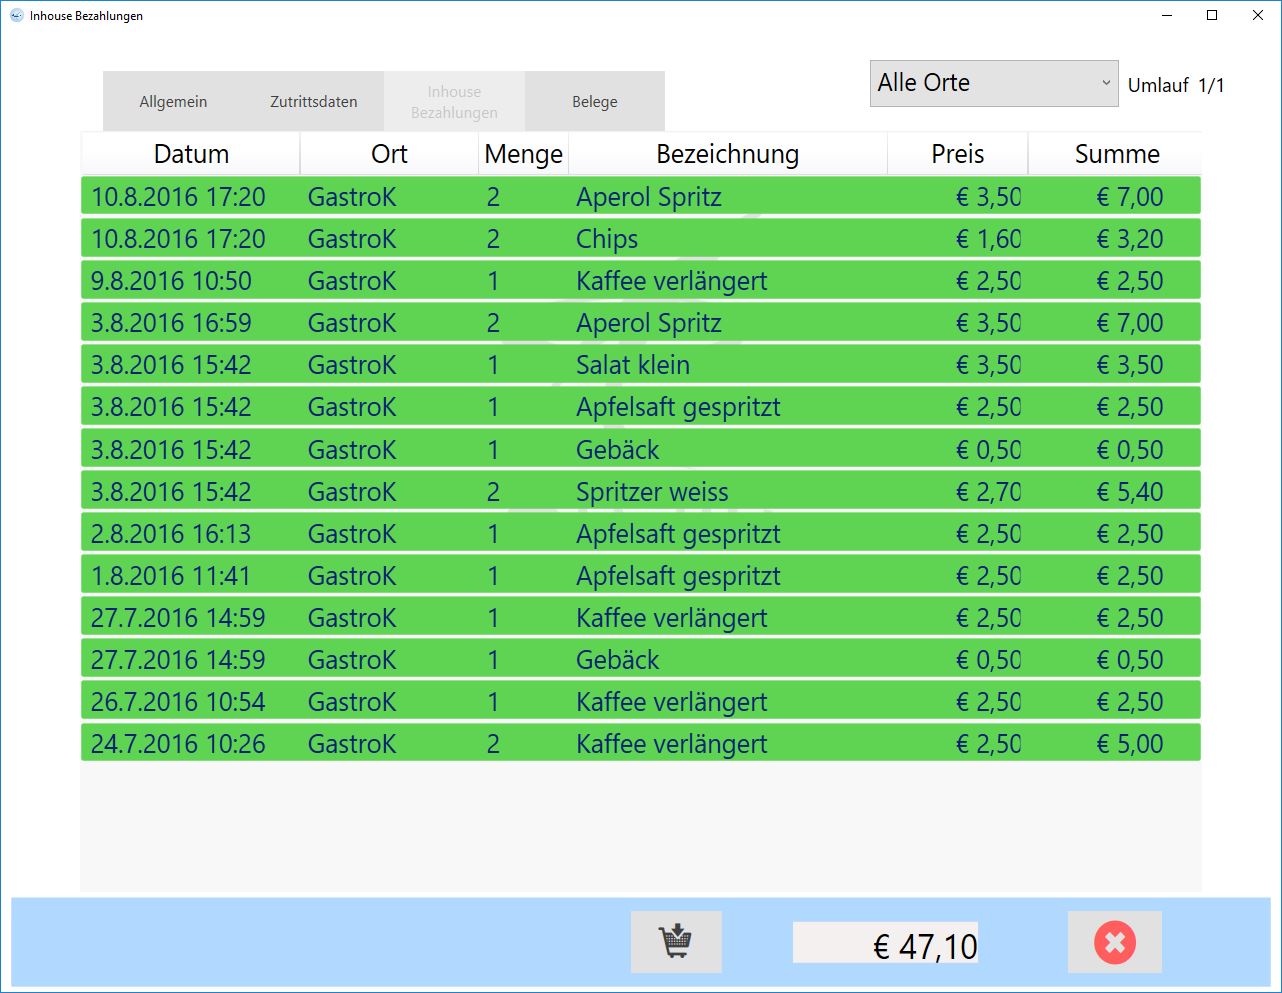Switch to the Allgemein tab
This screenshot has width=1282, height=993.
(x=173, y=102)
